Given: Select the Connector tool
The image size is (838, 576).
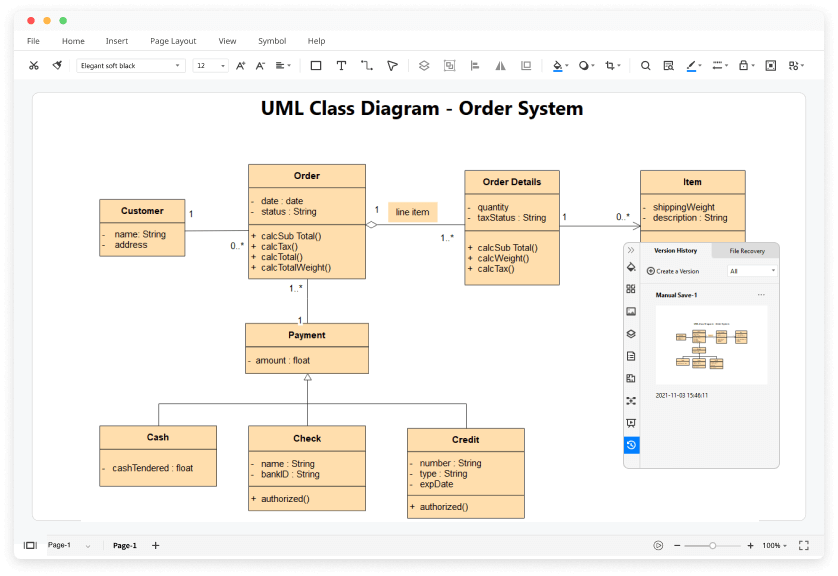Looking at the screenshot, I should pyautogui.click(x=367, y=66).
